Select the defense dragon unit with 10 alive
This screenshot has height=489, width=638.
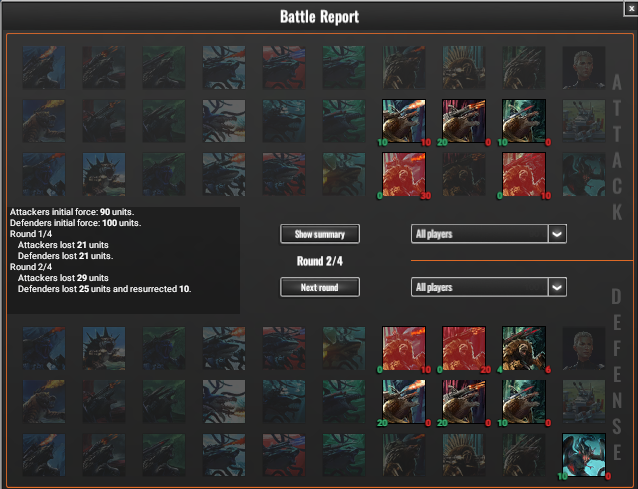pos(584,455)
